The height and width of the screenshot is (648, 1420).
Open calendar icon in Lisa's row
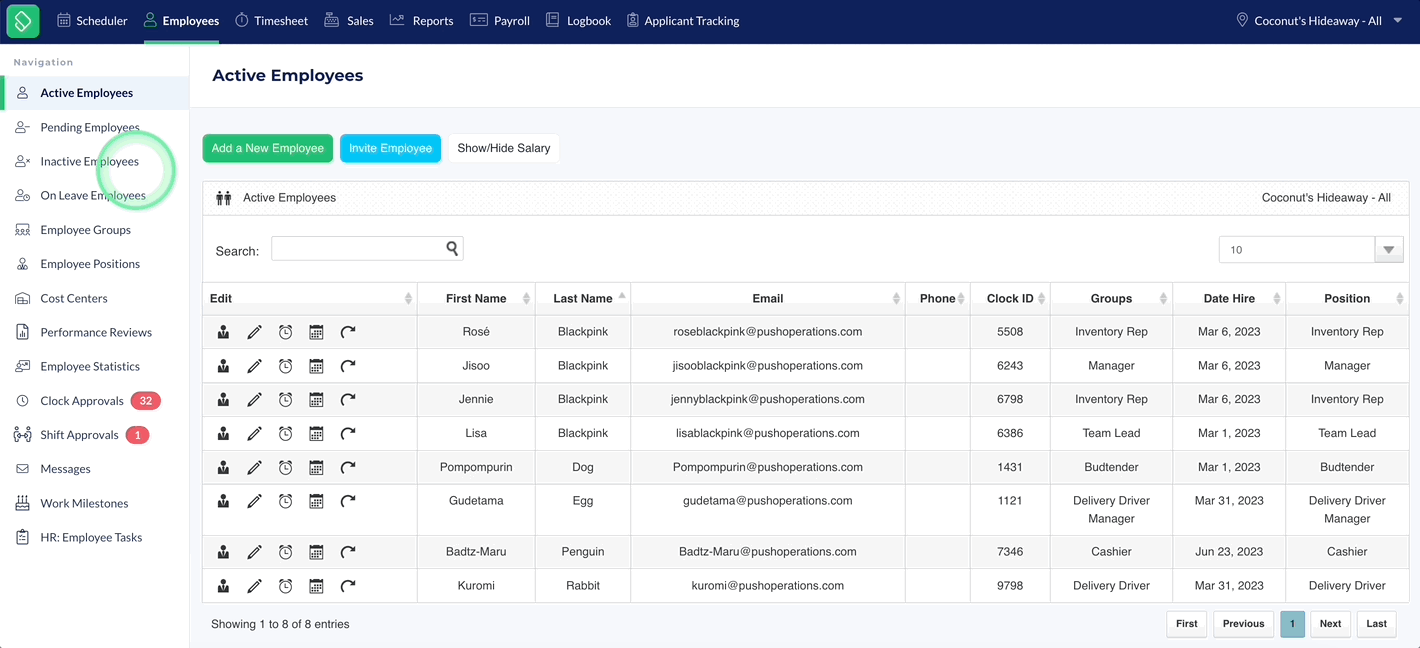coord(316,434)
